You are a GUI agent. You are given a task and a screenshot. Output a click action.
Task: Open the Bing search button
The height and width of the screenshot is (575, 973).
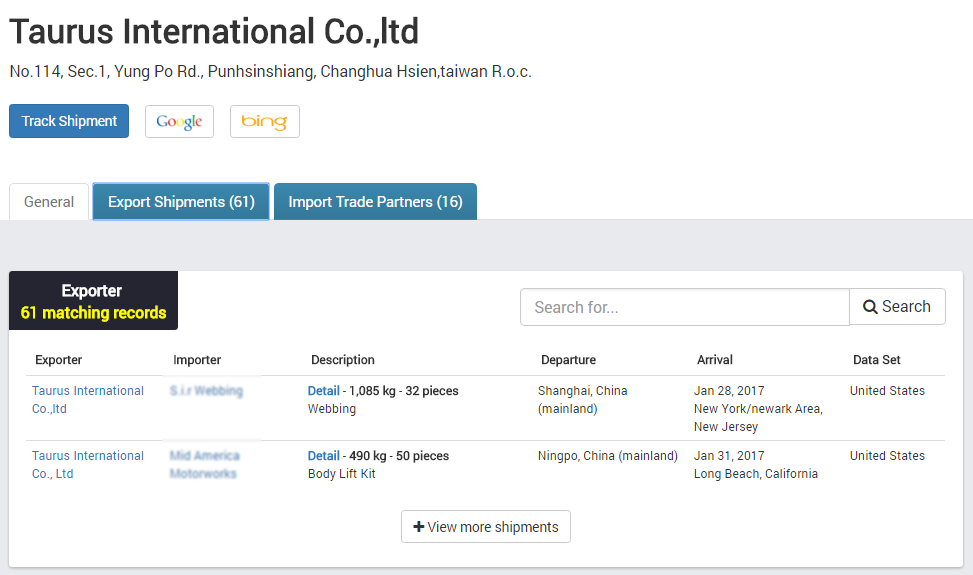click(264, 122)
